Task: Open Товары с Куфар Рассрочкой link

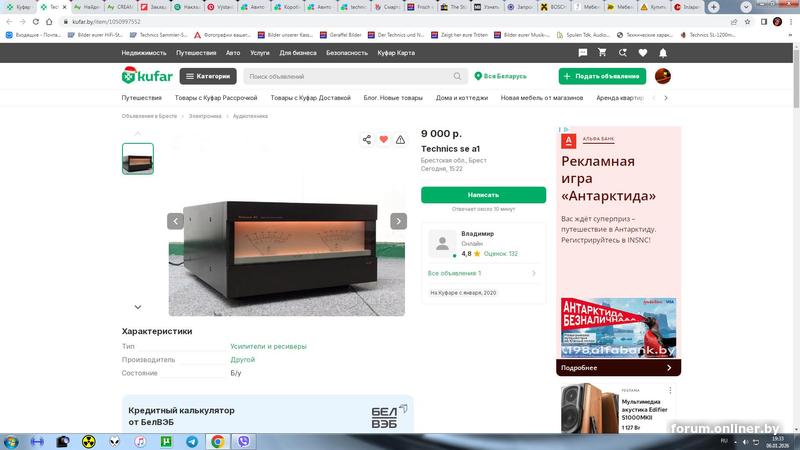Action: point(216,97)
